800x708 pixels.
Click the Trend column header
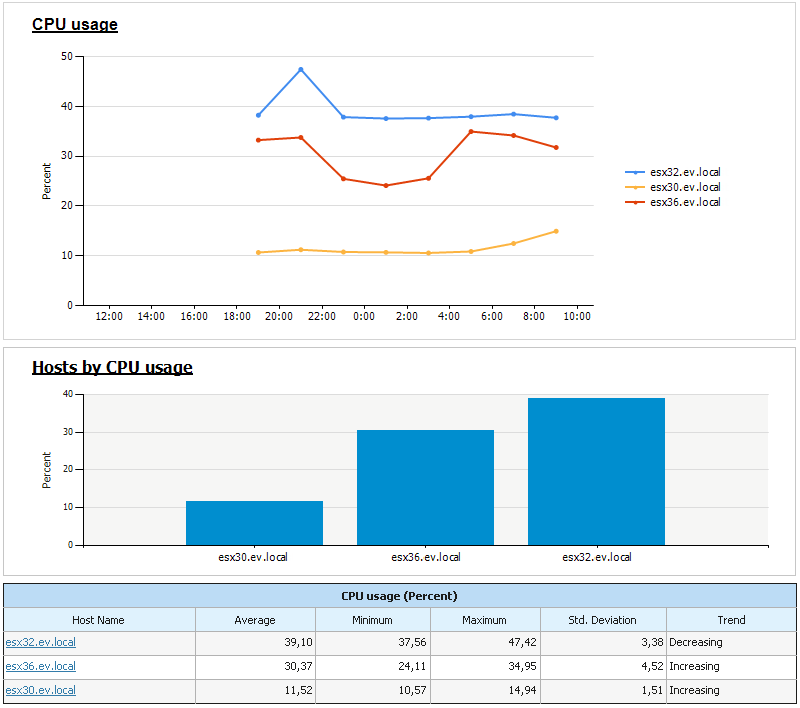(x=731, y=620)
